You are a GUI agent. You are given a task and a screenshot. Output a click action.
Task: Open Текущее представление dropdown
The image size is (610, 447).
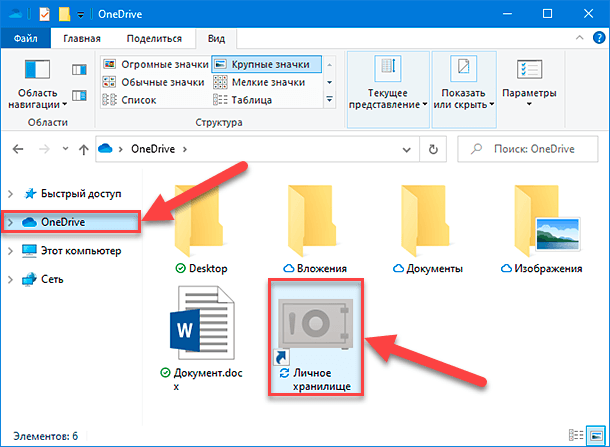click(388, 89)
